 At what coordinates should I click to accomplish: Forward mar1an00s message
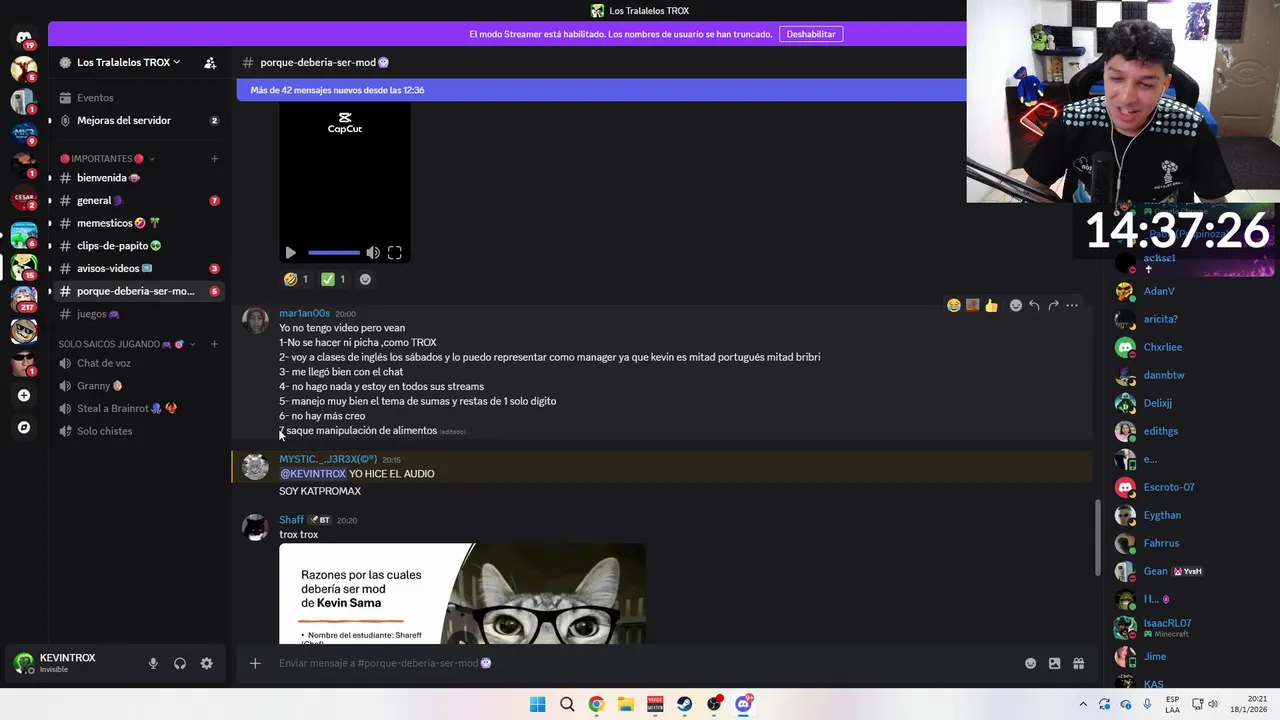1053,305
